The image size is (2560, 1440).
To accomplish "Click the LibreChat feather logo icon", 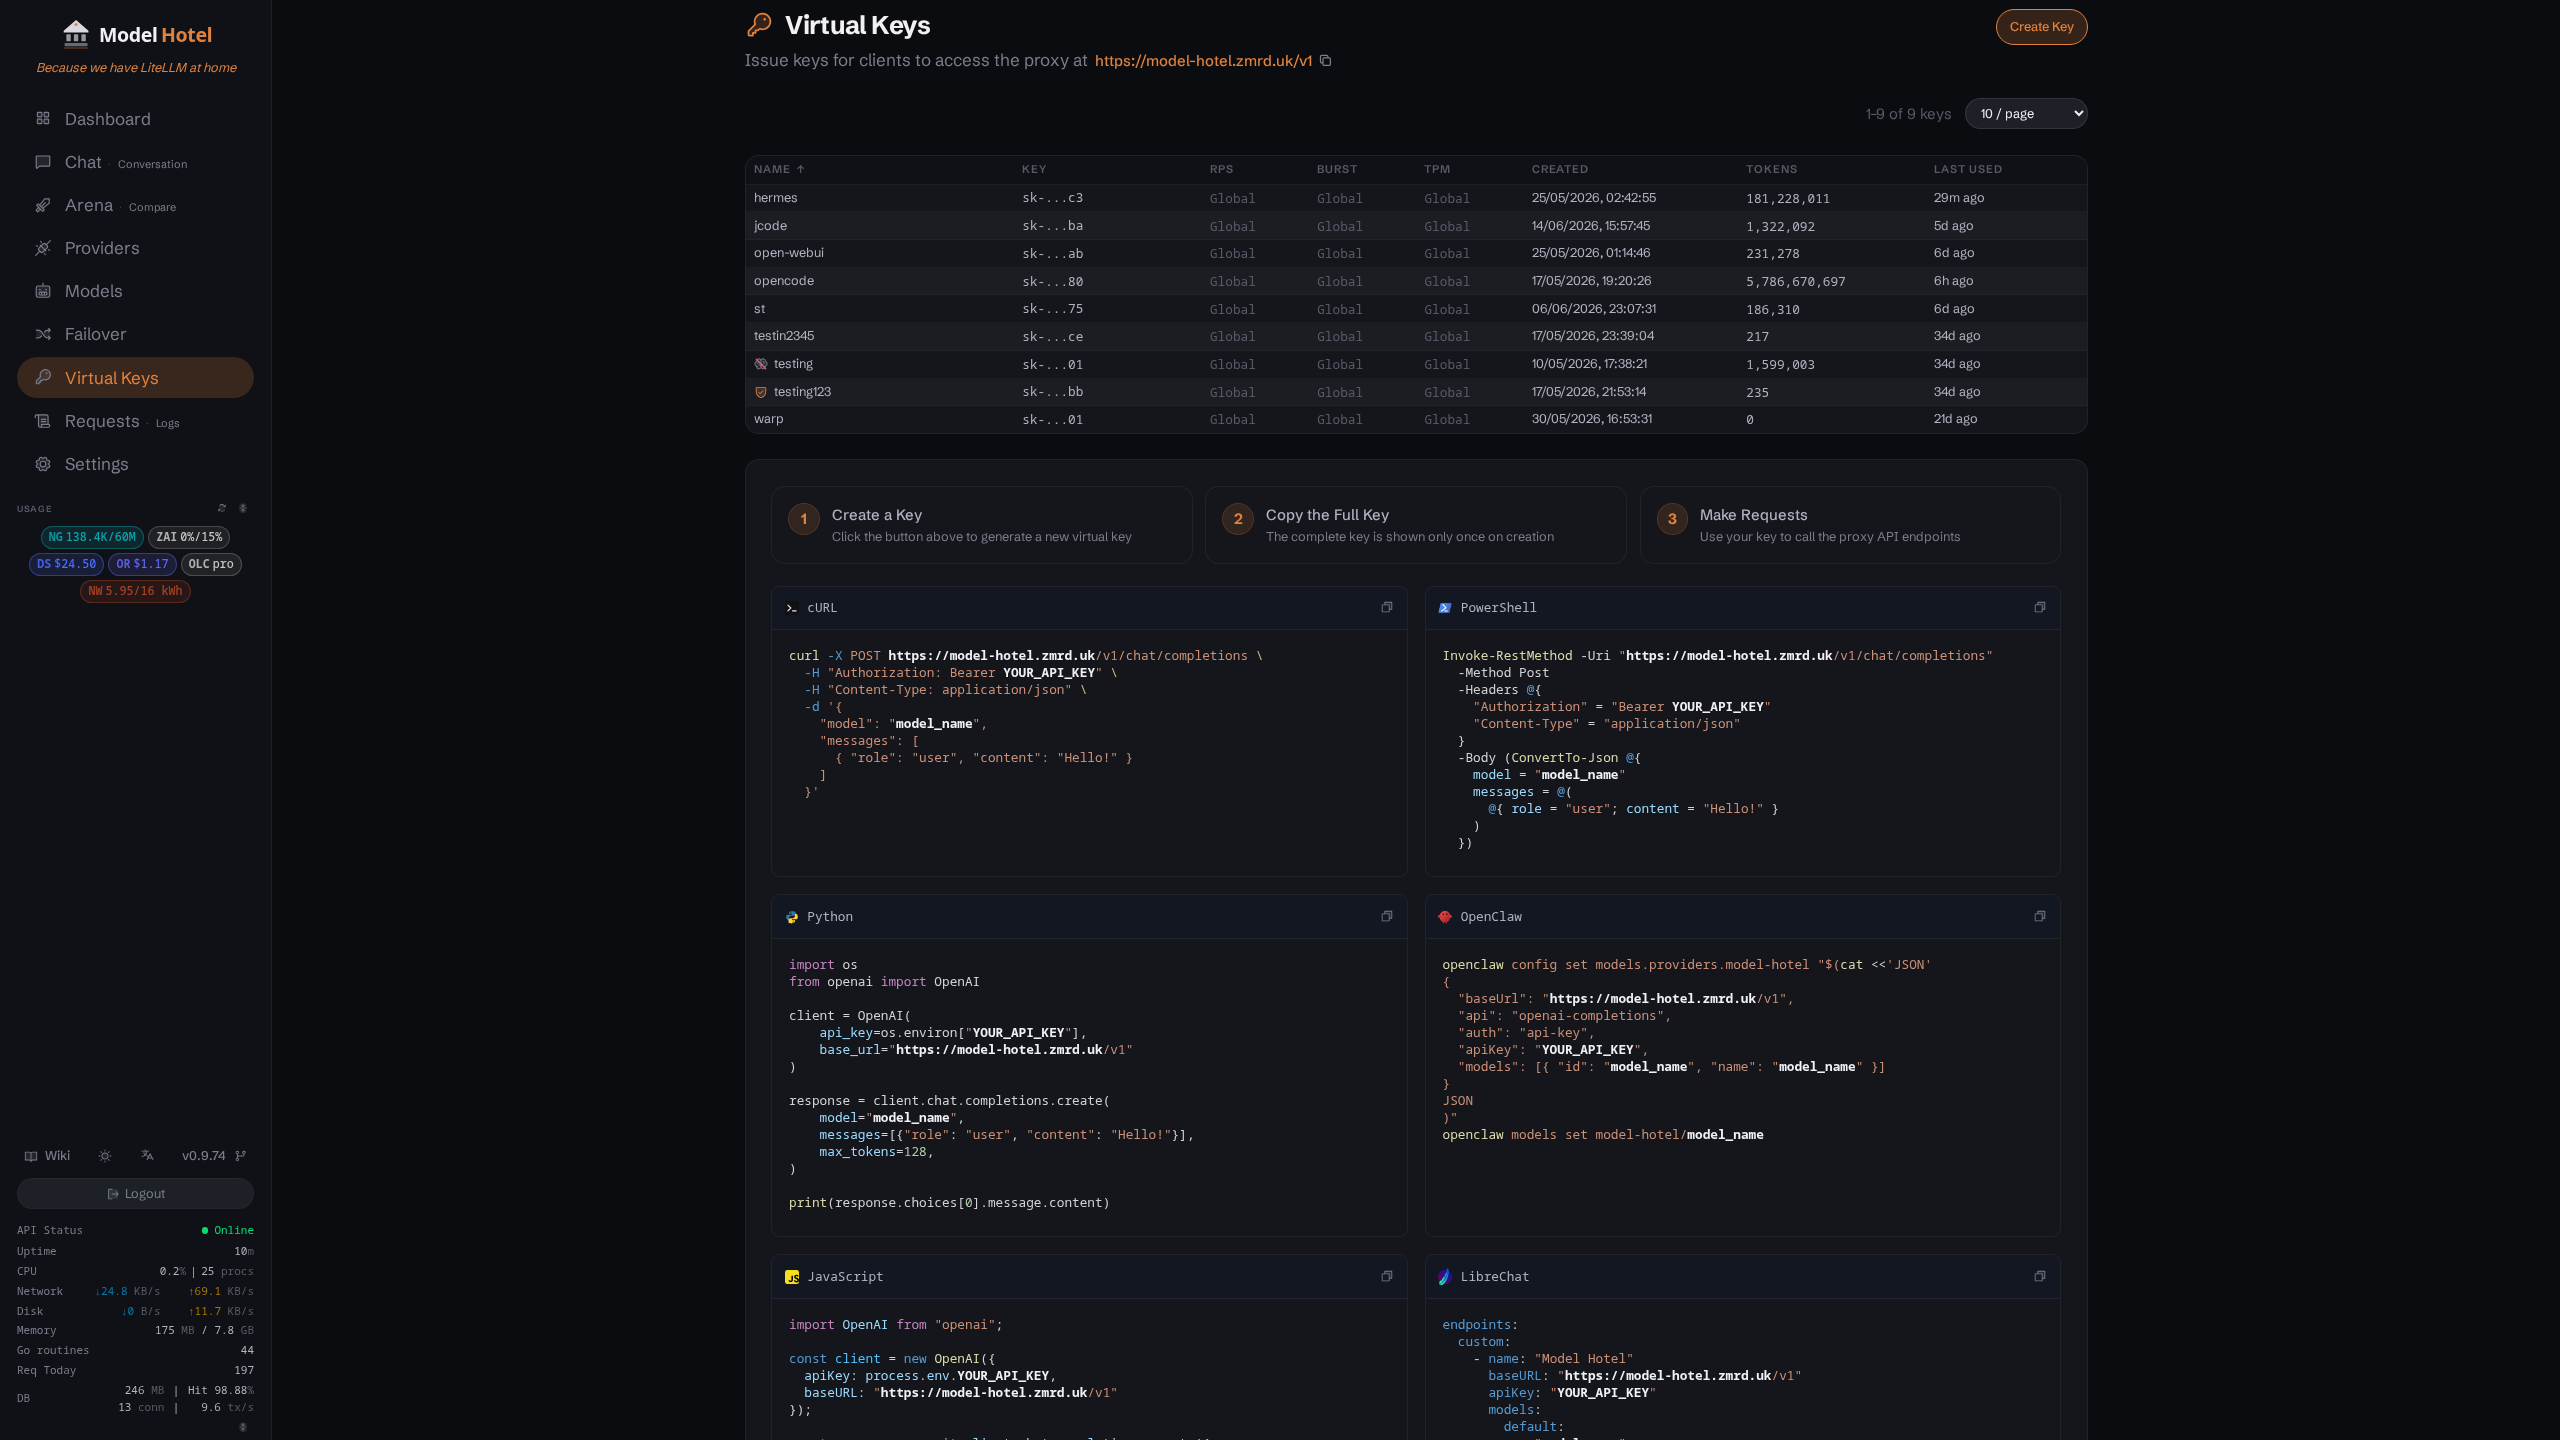I will [1445, 1277].
